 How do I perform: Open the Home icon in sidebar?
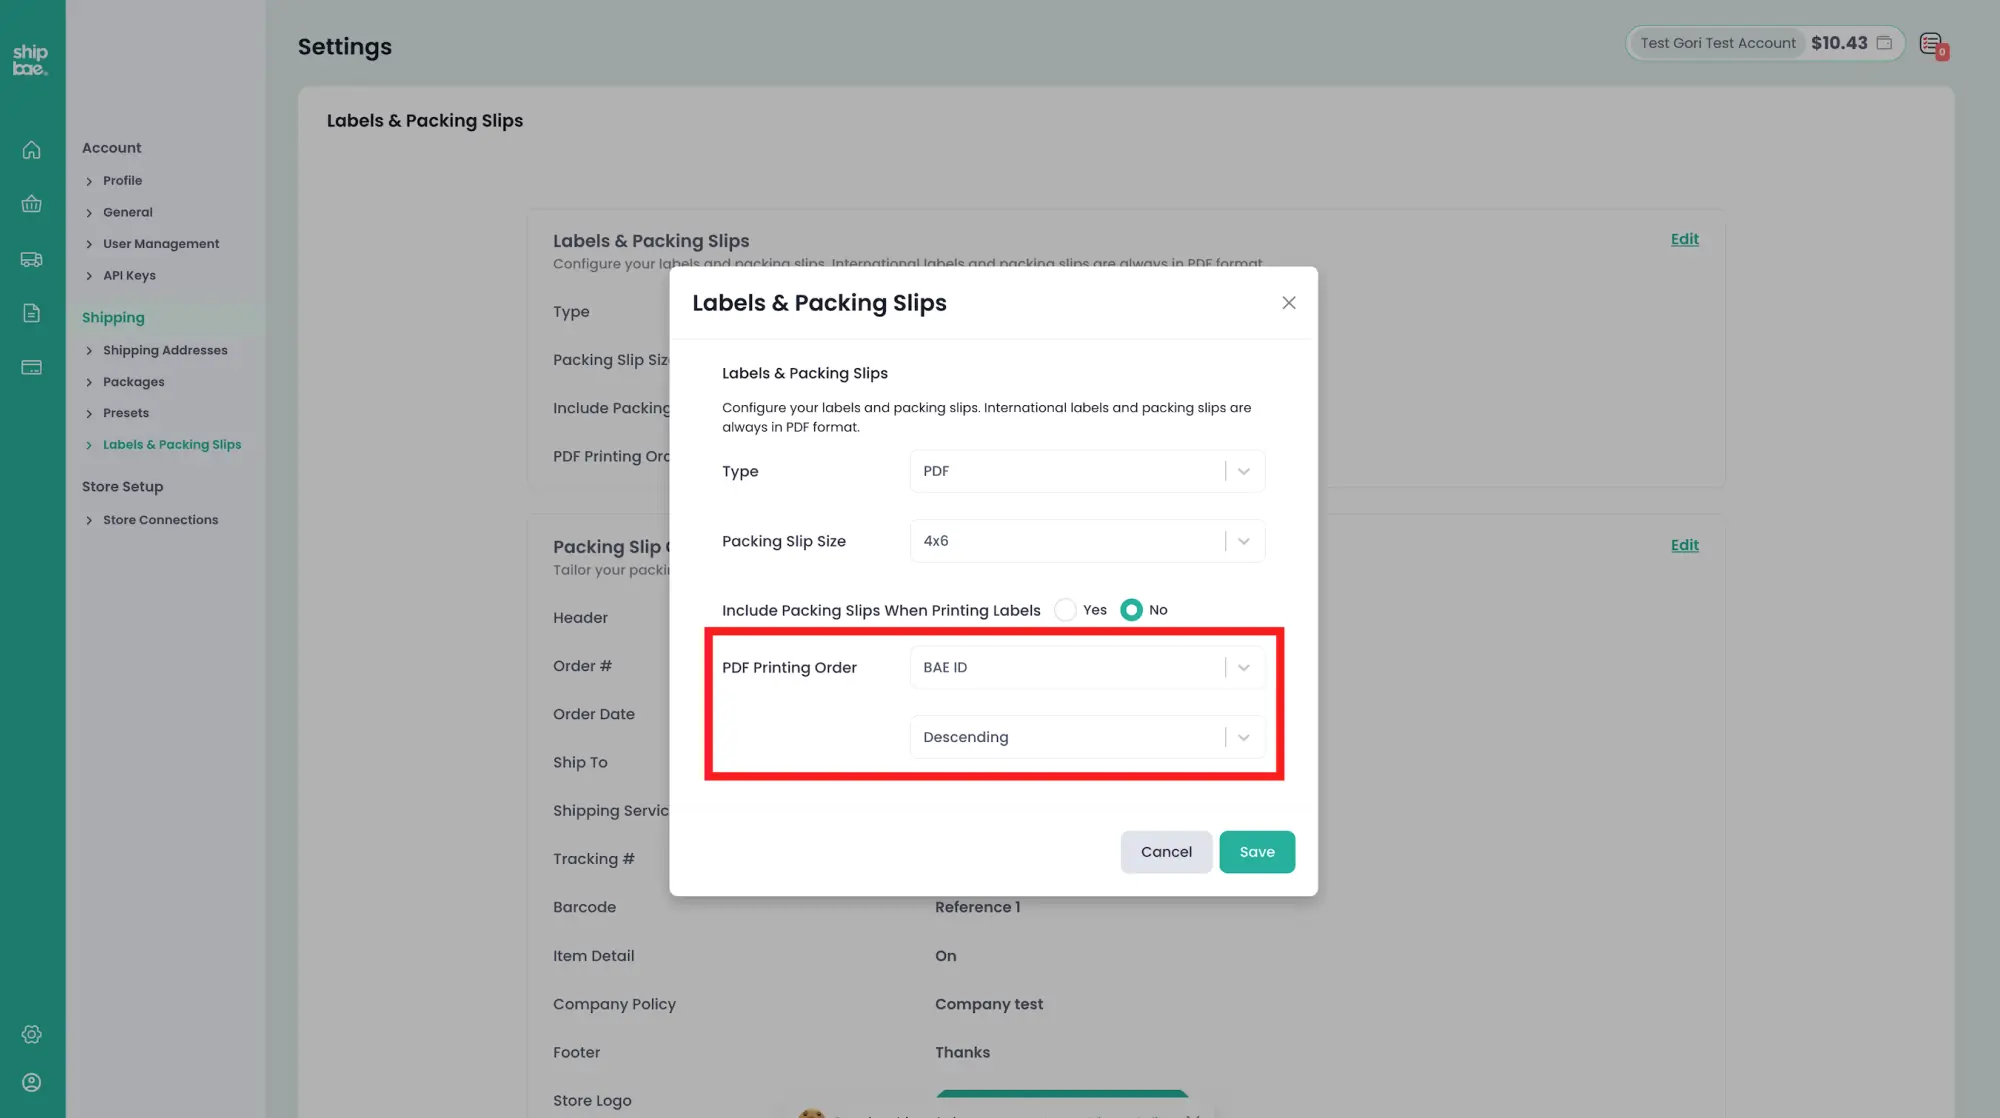point(32,150)
